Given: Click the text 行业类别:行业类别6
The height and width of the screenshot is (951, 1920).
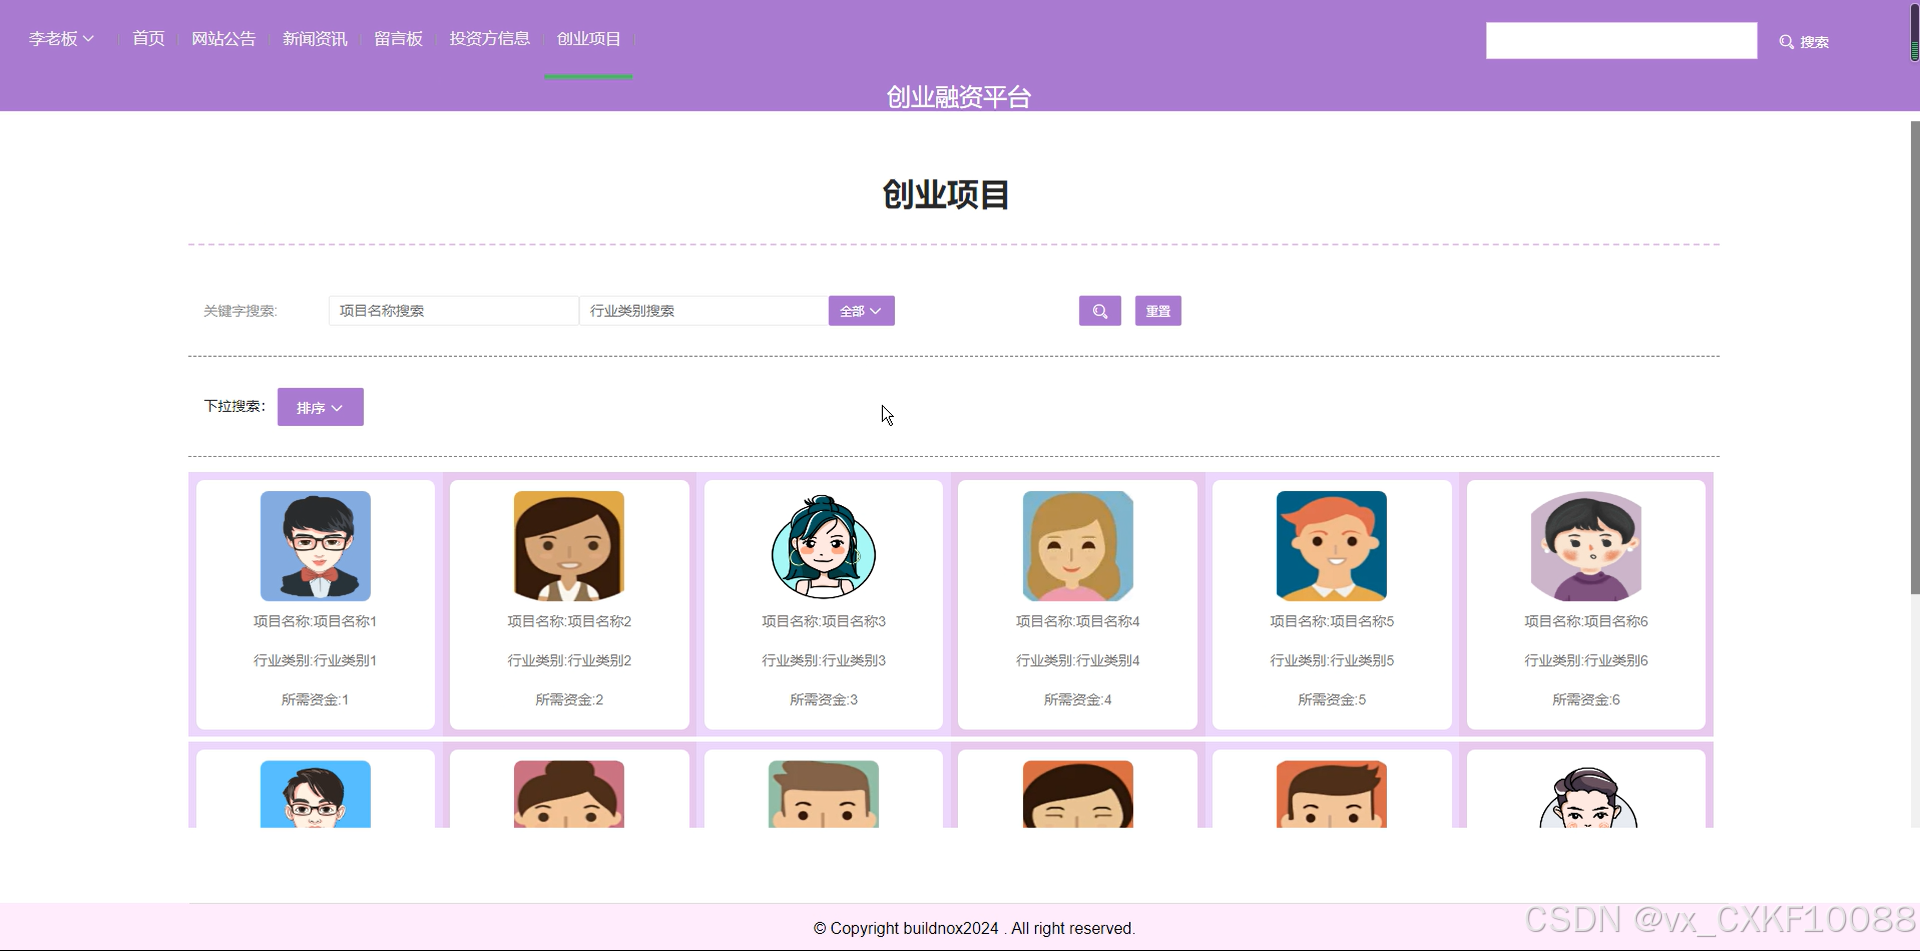Looking at the screenshot, I should point(1586,660).
